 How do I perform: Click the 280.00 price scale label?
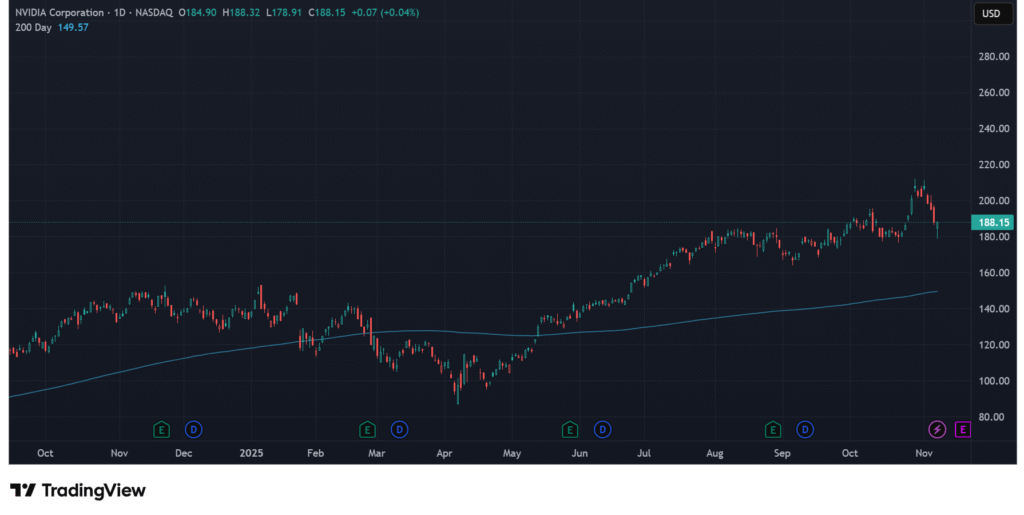click(x=993, y=57)
